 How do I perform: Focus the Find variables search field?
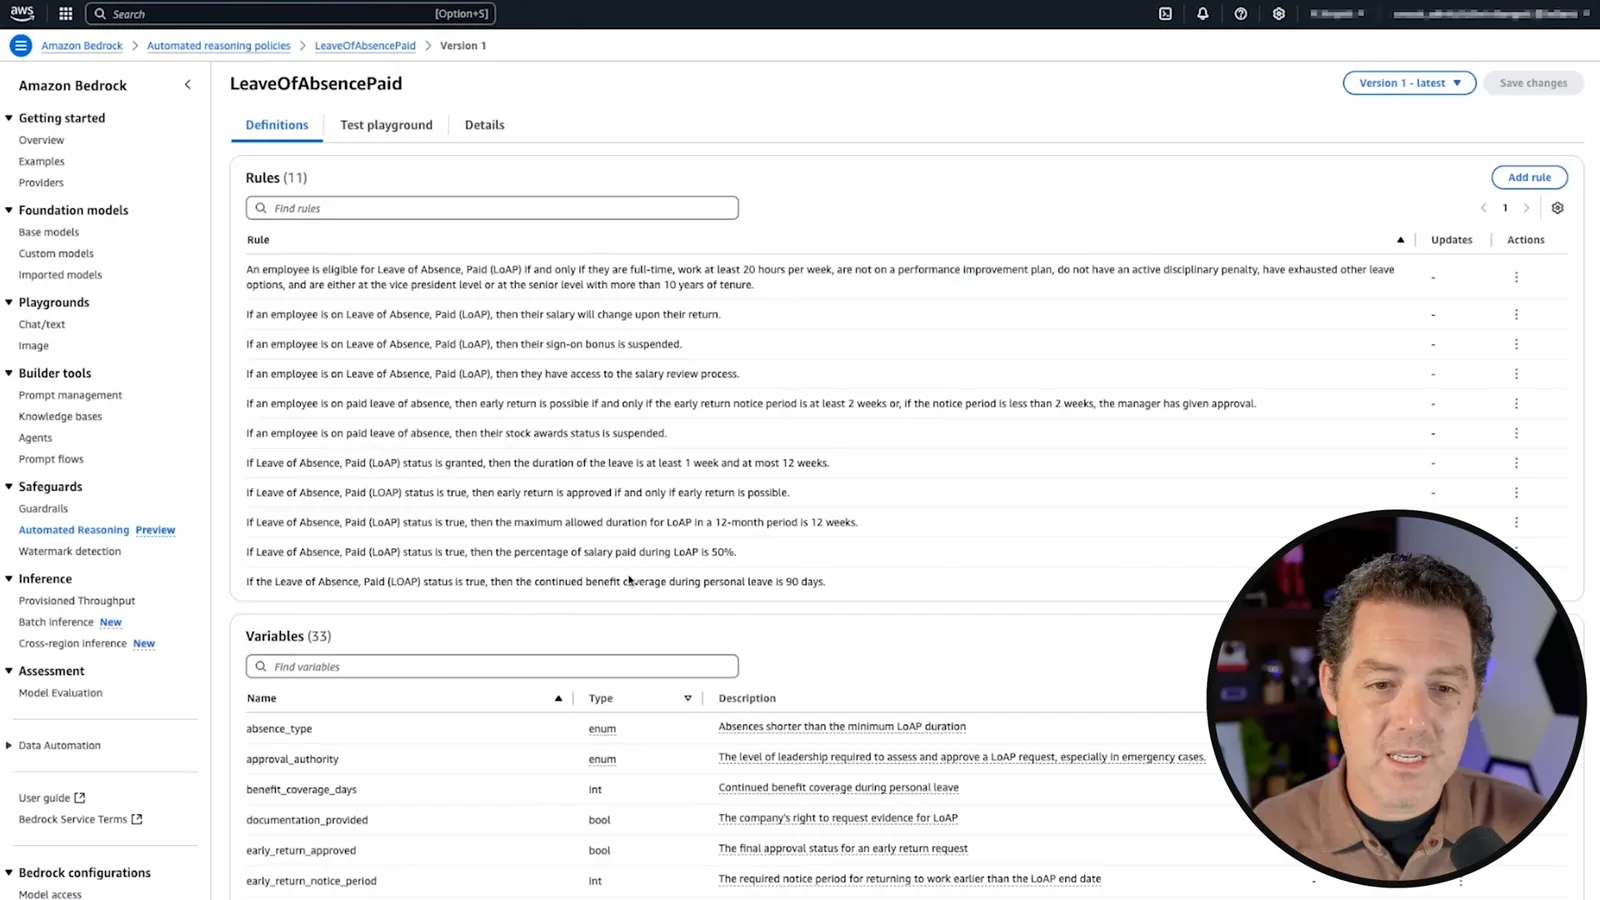492,666
